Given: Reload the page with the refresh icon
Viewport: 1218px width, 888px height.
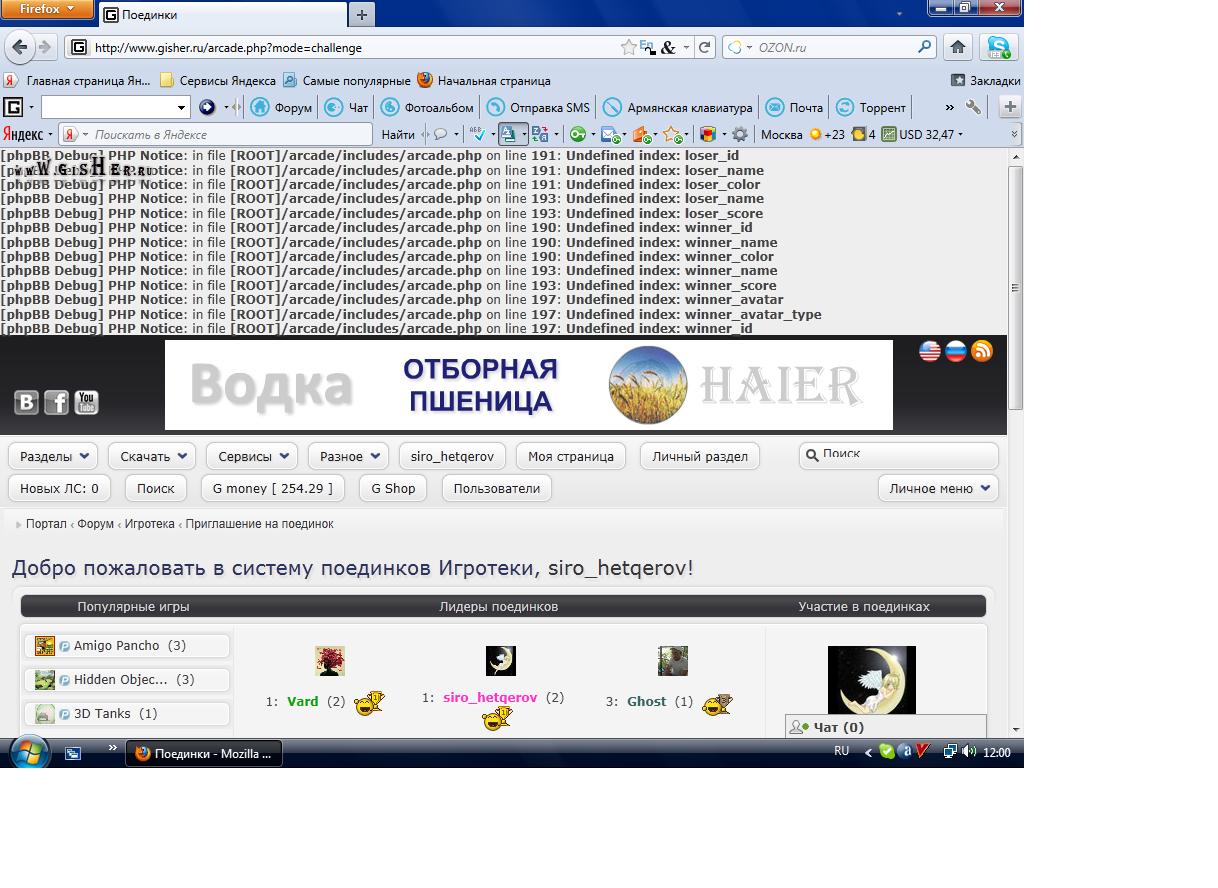Looking at the screenshot, I should [x=705, y=47].
